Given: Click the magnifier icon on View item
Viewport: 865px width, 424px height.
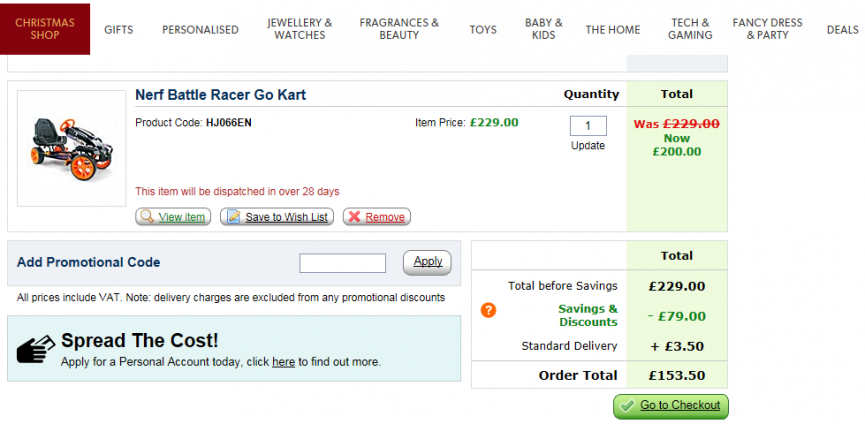Looking at the screenshot, I should pyautogui.click(x=147, y=217).
